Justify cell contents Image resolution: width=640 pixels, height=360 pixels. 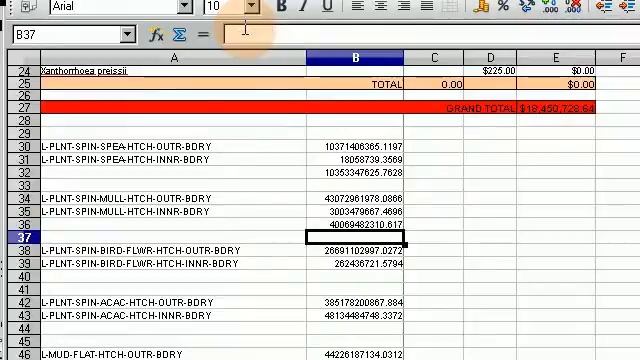(427, 6)
